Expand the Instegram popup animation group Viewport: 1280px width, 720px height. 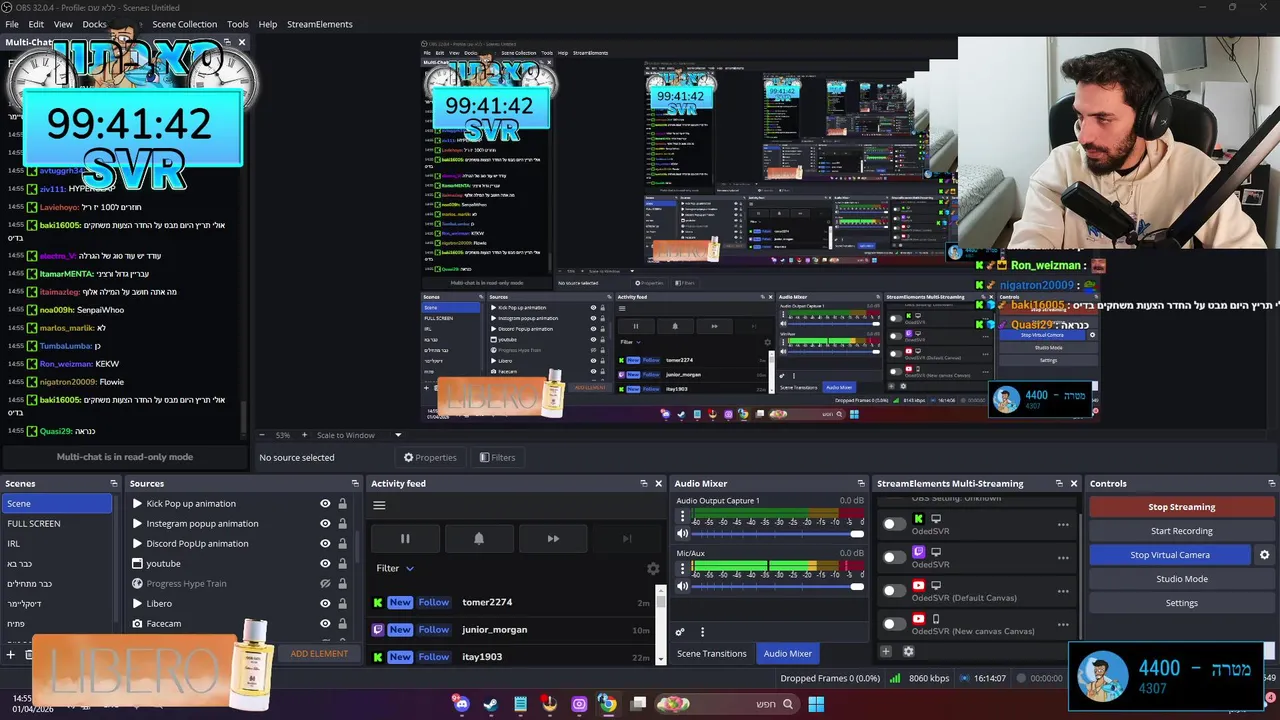137,524
